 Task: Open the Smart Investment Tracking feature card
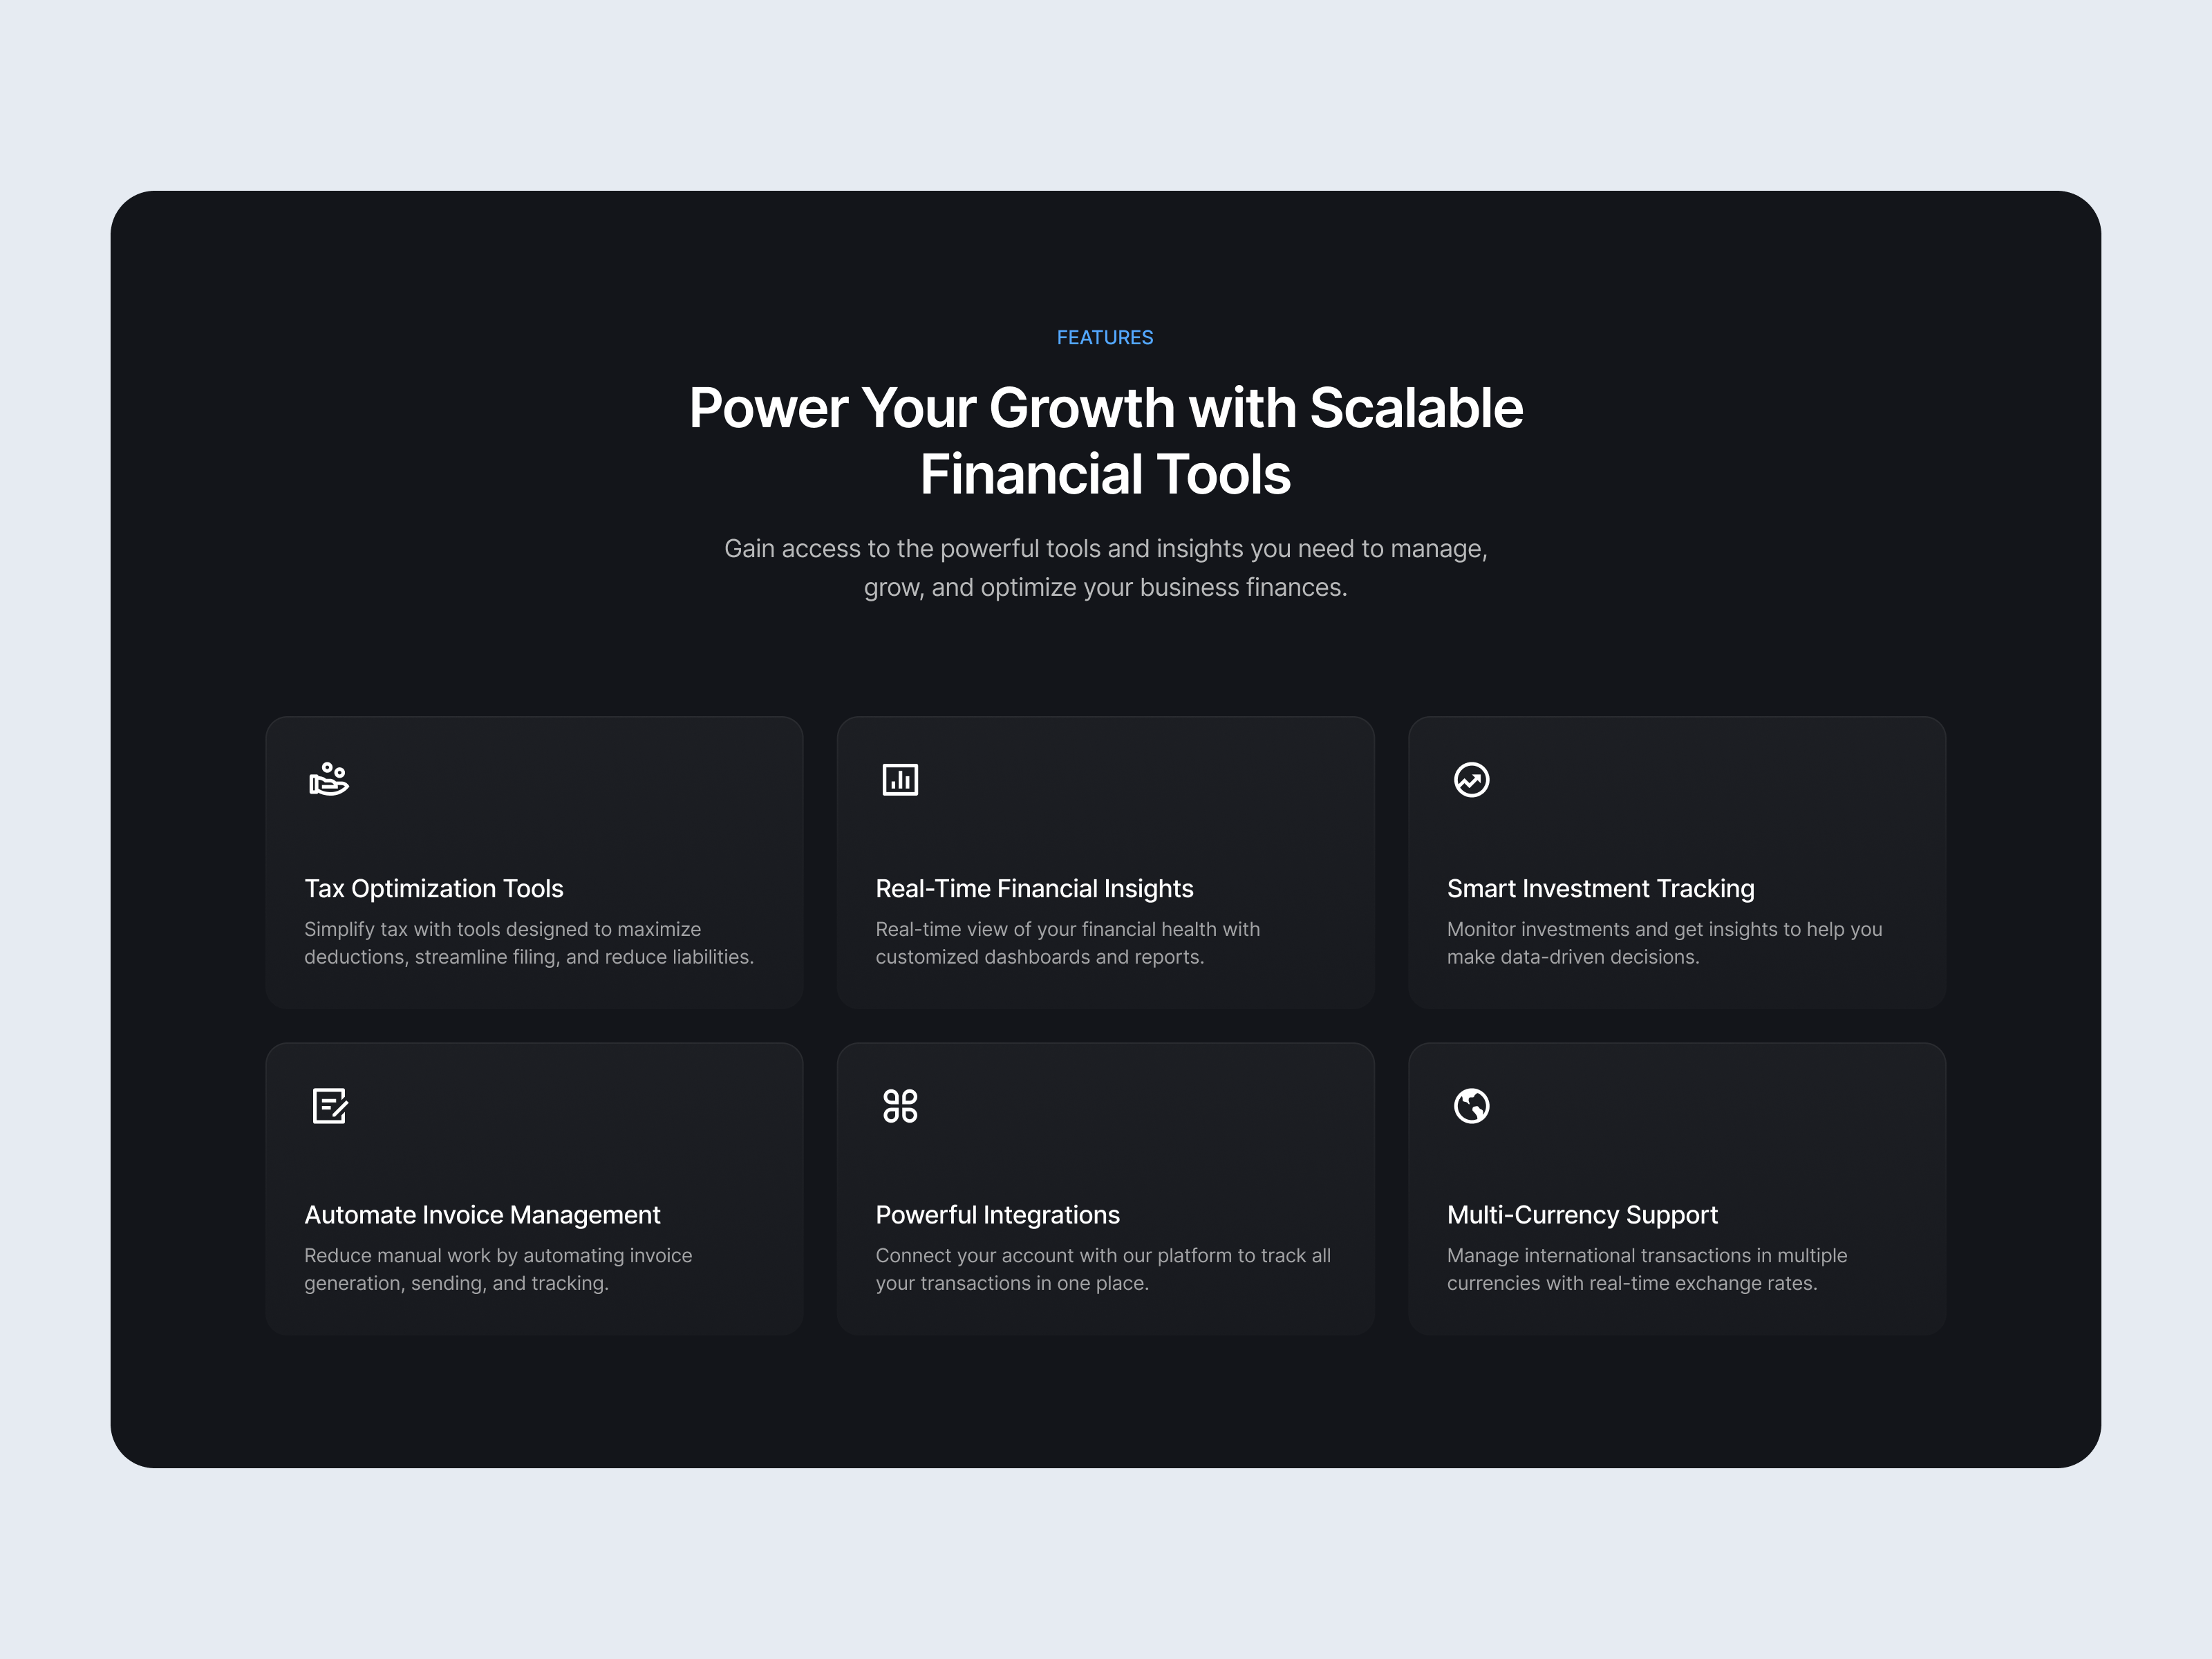tap(1675, 861)
